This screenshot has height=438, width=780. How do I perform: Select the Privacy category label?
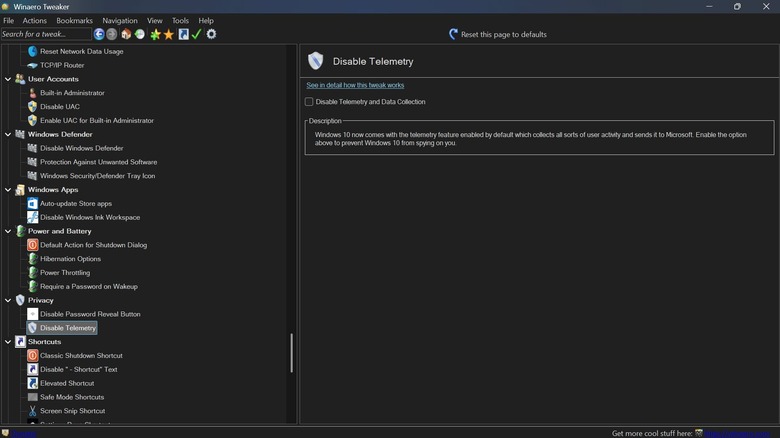point(41,300)
